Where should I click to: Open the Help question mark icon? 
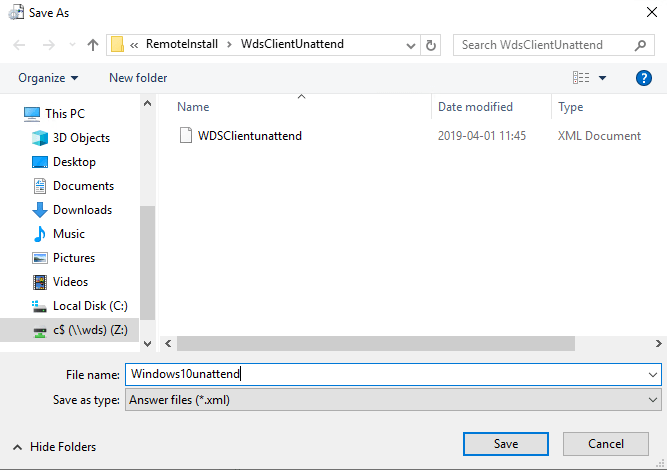(x=644, y=78)
